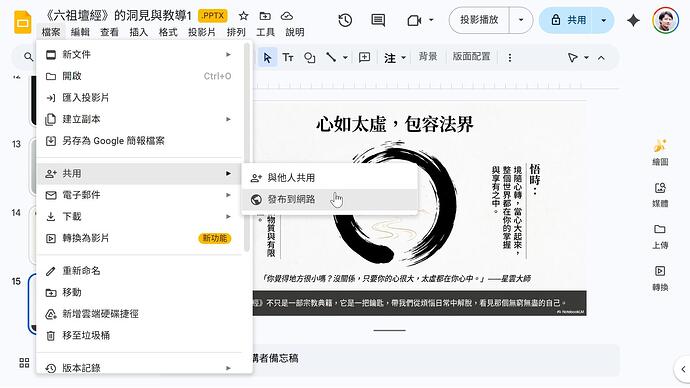Image resolution: width=690 pixels, height=388 pixels.
Task: Choose 新增雲端硬碟捷徑 entry
Action: [139, 314]
